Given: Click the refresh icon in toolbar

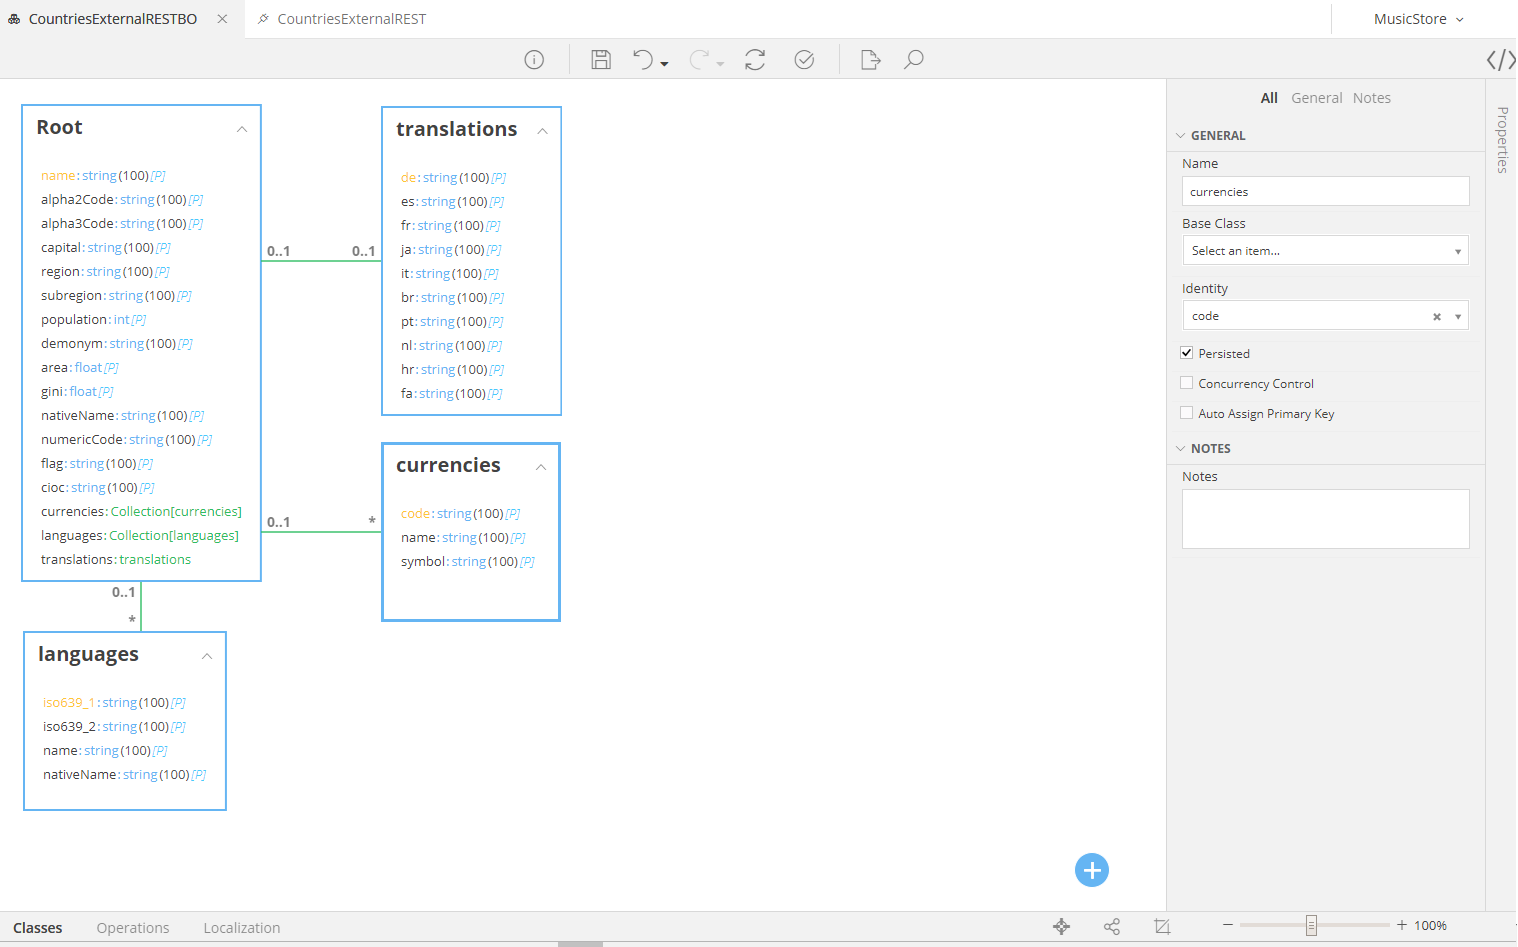Looking at the screenshot, I should (x=755, y=60).
